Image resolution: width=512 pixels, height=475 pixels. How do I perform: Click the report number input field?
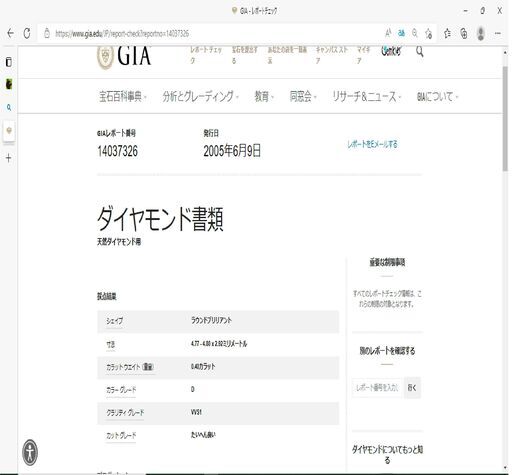coord(378,388)
